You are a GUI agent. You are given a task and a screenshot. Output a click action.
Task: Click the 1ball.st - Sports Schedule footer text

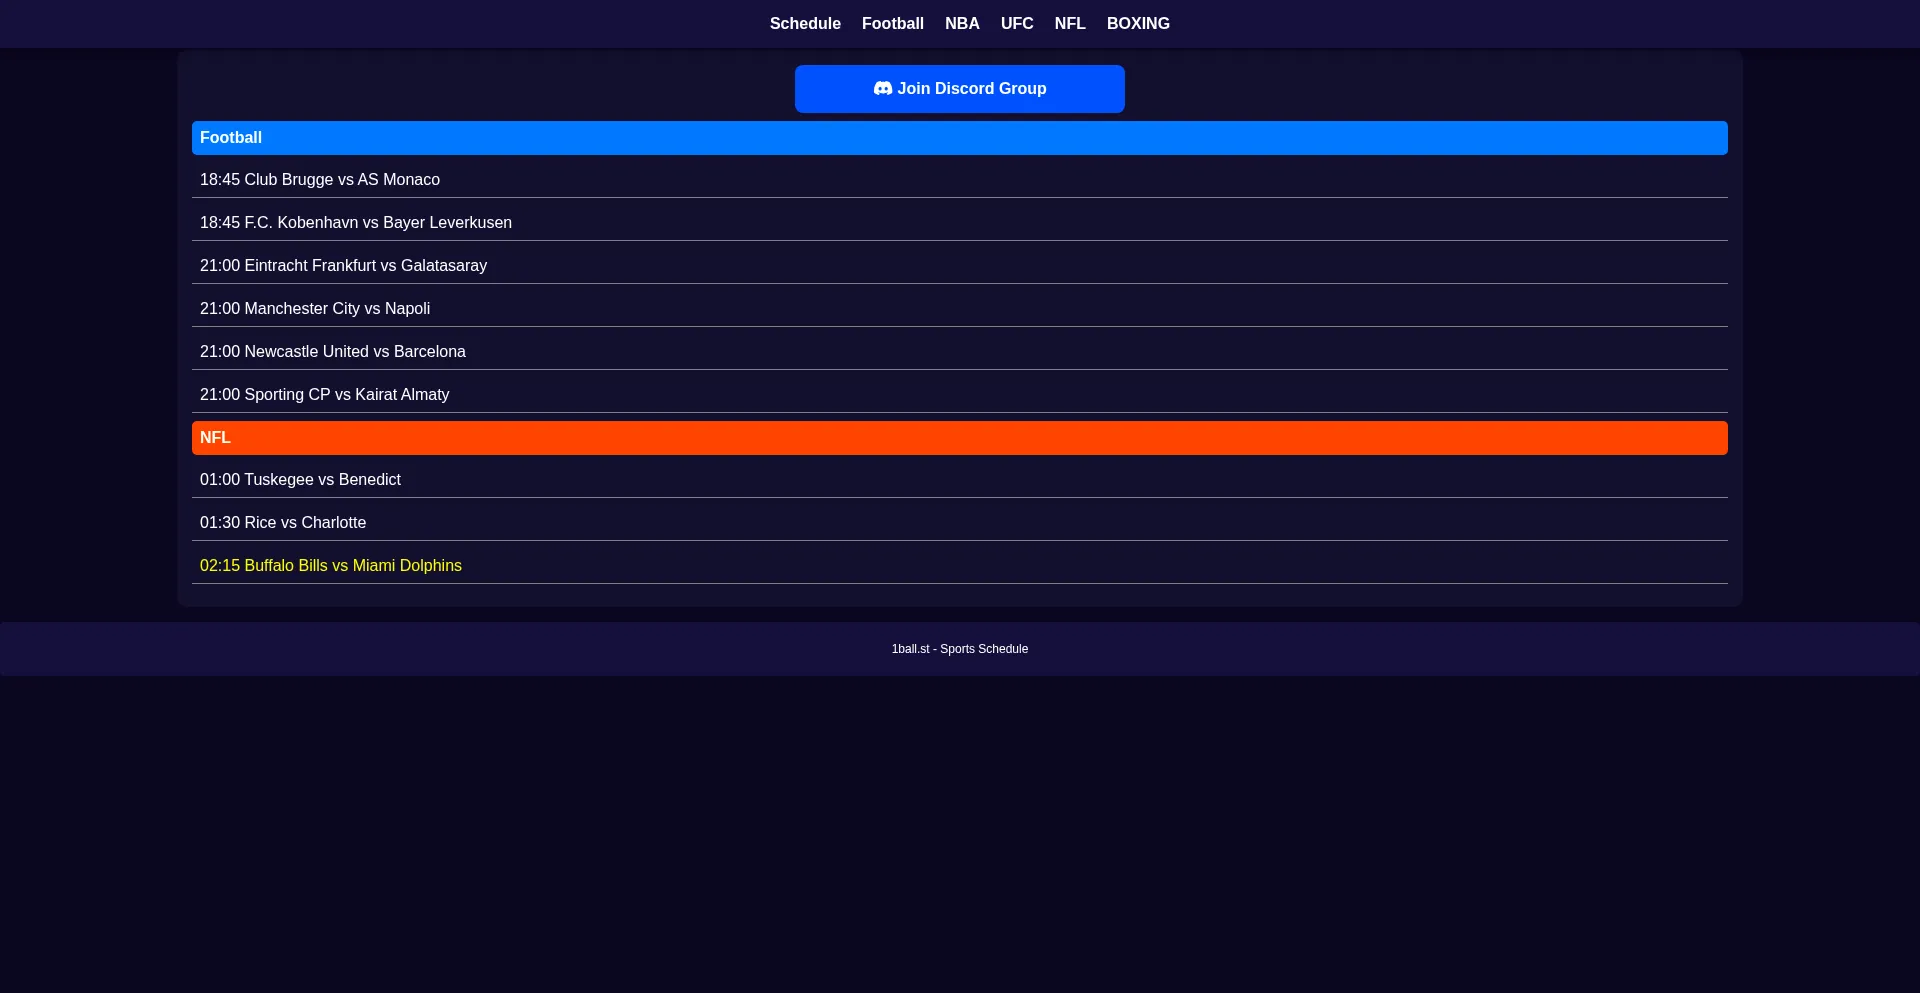click(960, 649)
